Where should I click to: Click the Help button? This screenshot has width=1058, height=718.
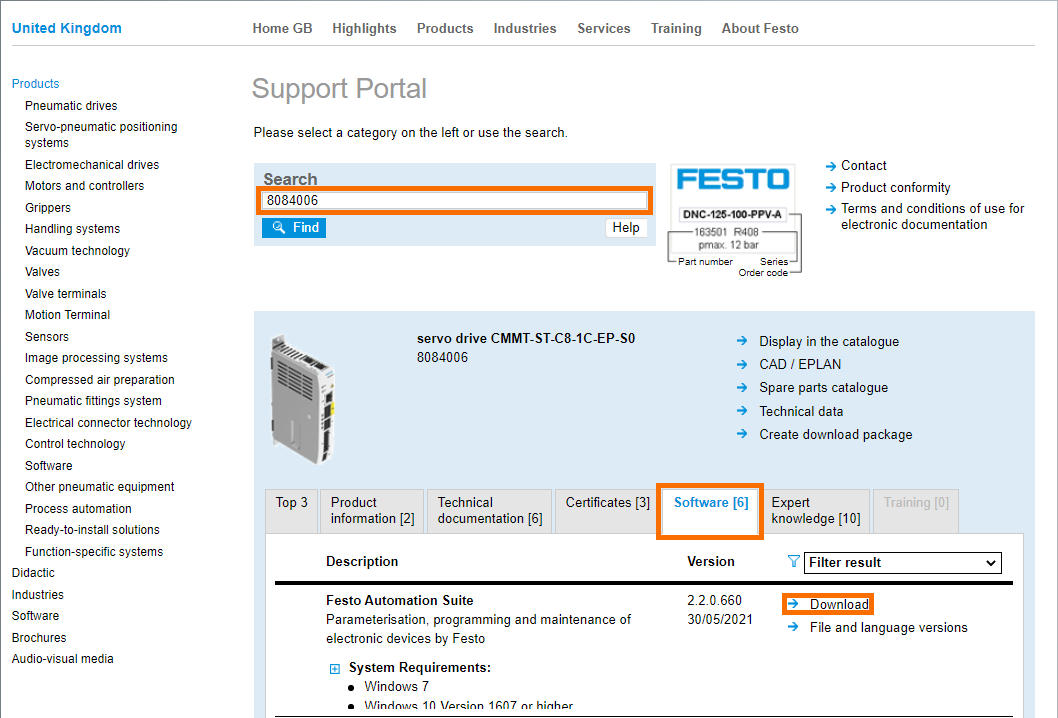tap(626, 227)
